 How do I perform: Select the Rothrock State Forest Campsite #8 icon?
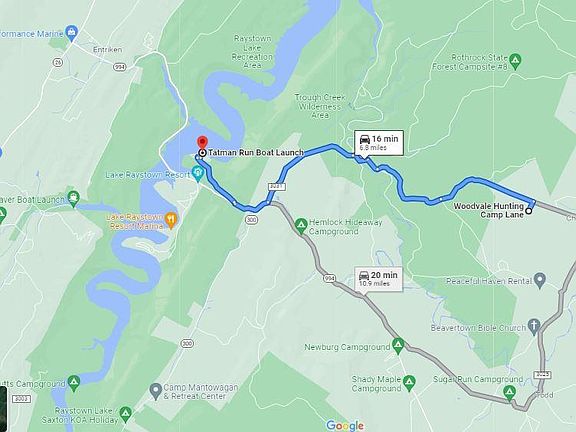click(516, 61)
